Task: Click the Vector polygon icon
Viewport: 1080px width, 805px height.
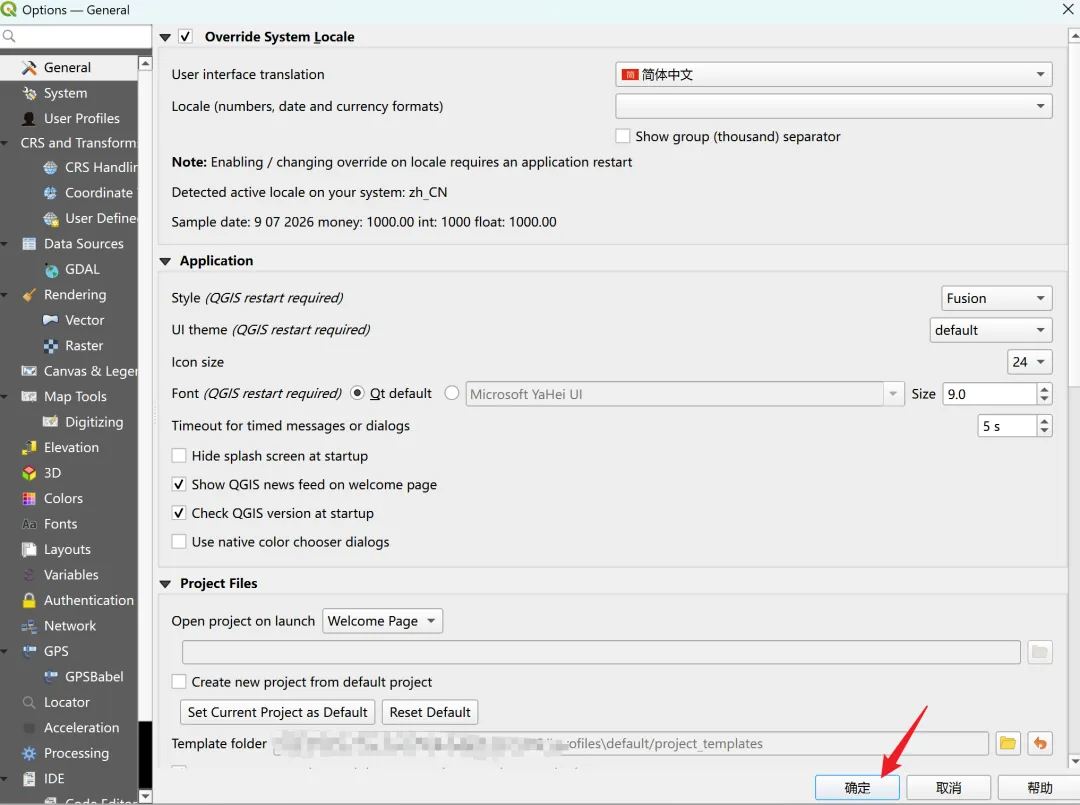Action: (50, 320)
